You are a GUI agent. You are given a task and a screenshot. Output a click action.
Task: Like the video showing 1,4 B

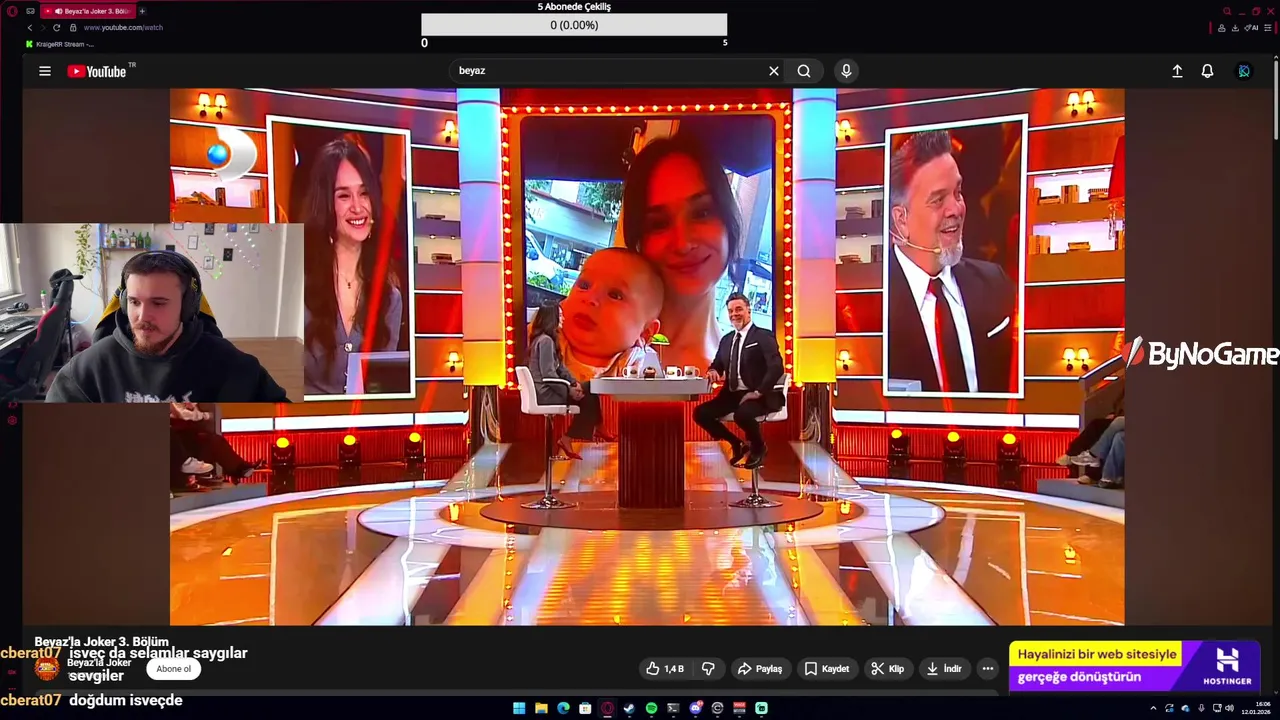click(665, 669)
